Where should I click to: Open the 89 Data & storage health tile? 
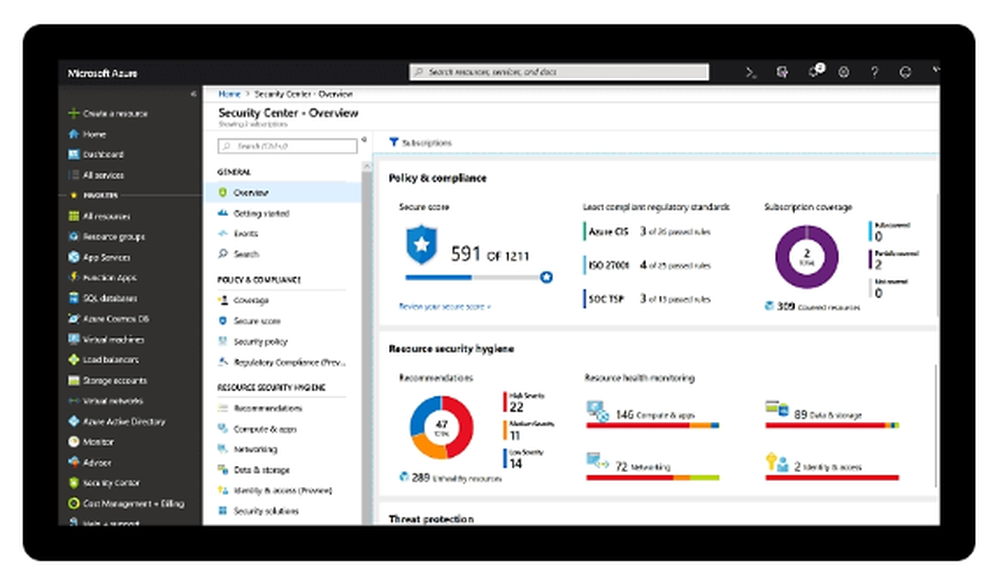click(832, 415)
